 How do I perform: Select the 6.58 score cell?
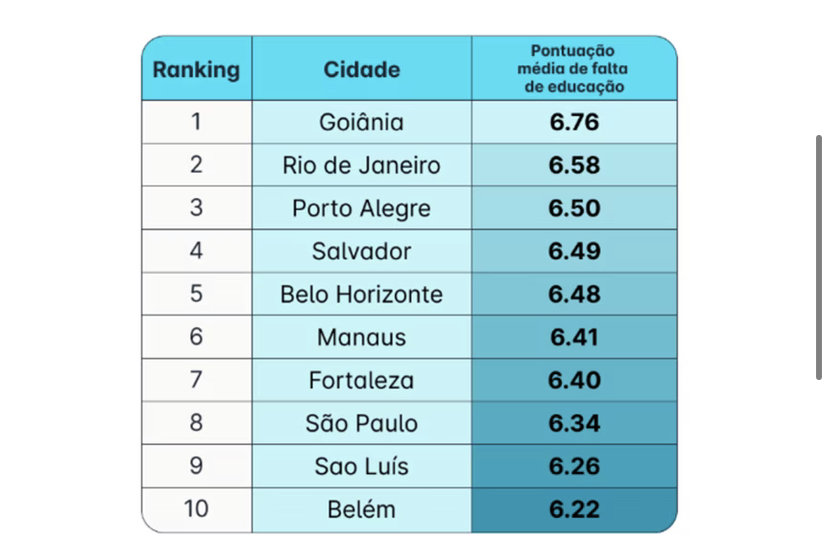(x=574, y=165)
